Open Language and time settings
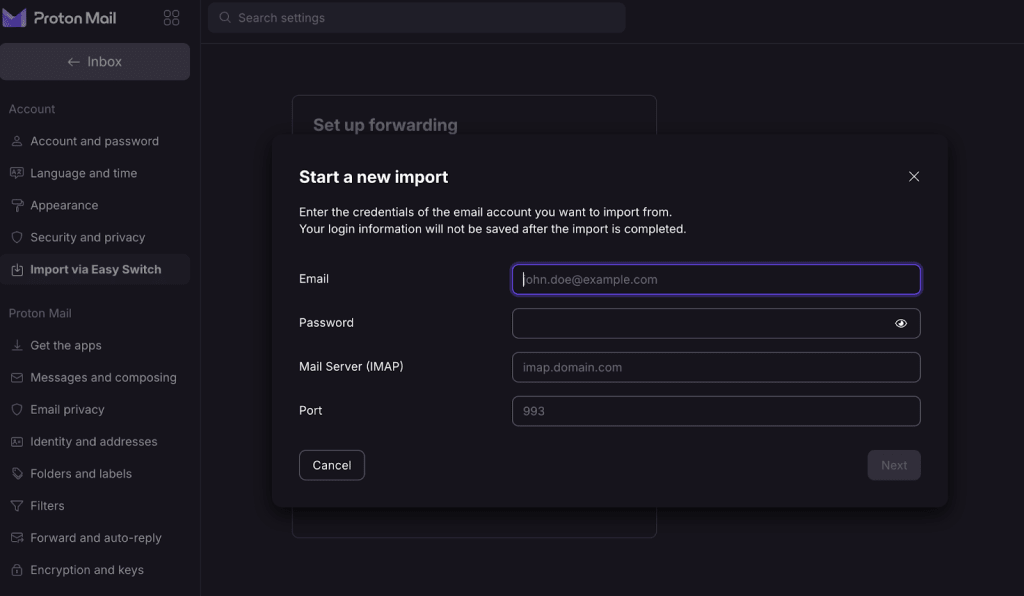Image resolution: width=1024 pixels, height=596 pixels. click(x=84, y=173)
